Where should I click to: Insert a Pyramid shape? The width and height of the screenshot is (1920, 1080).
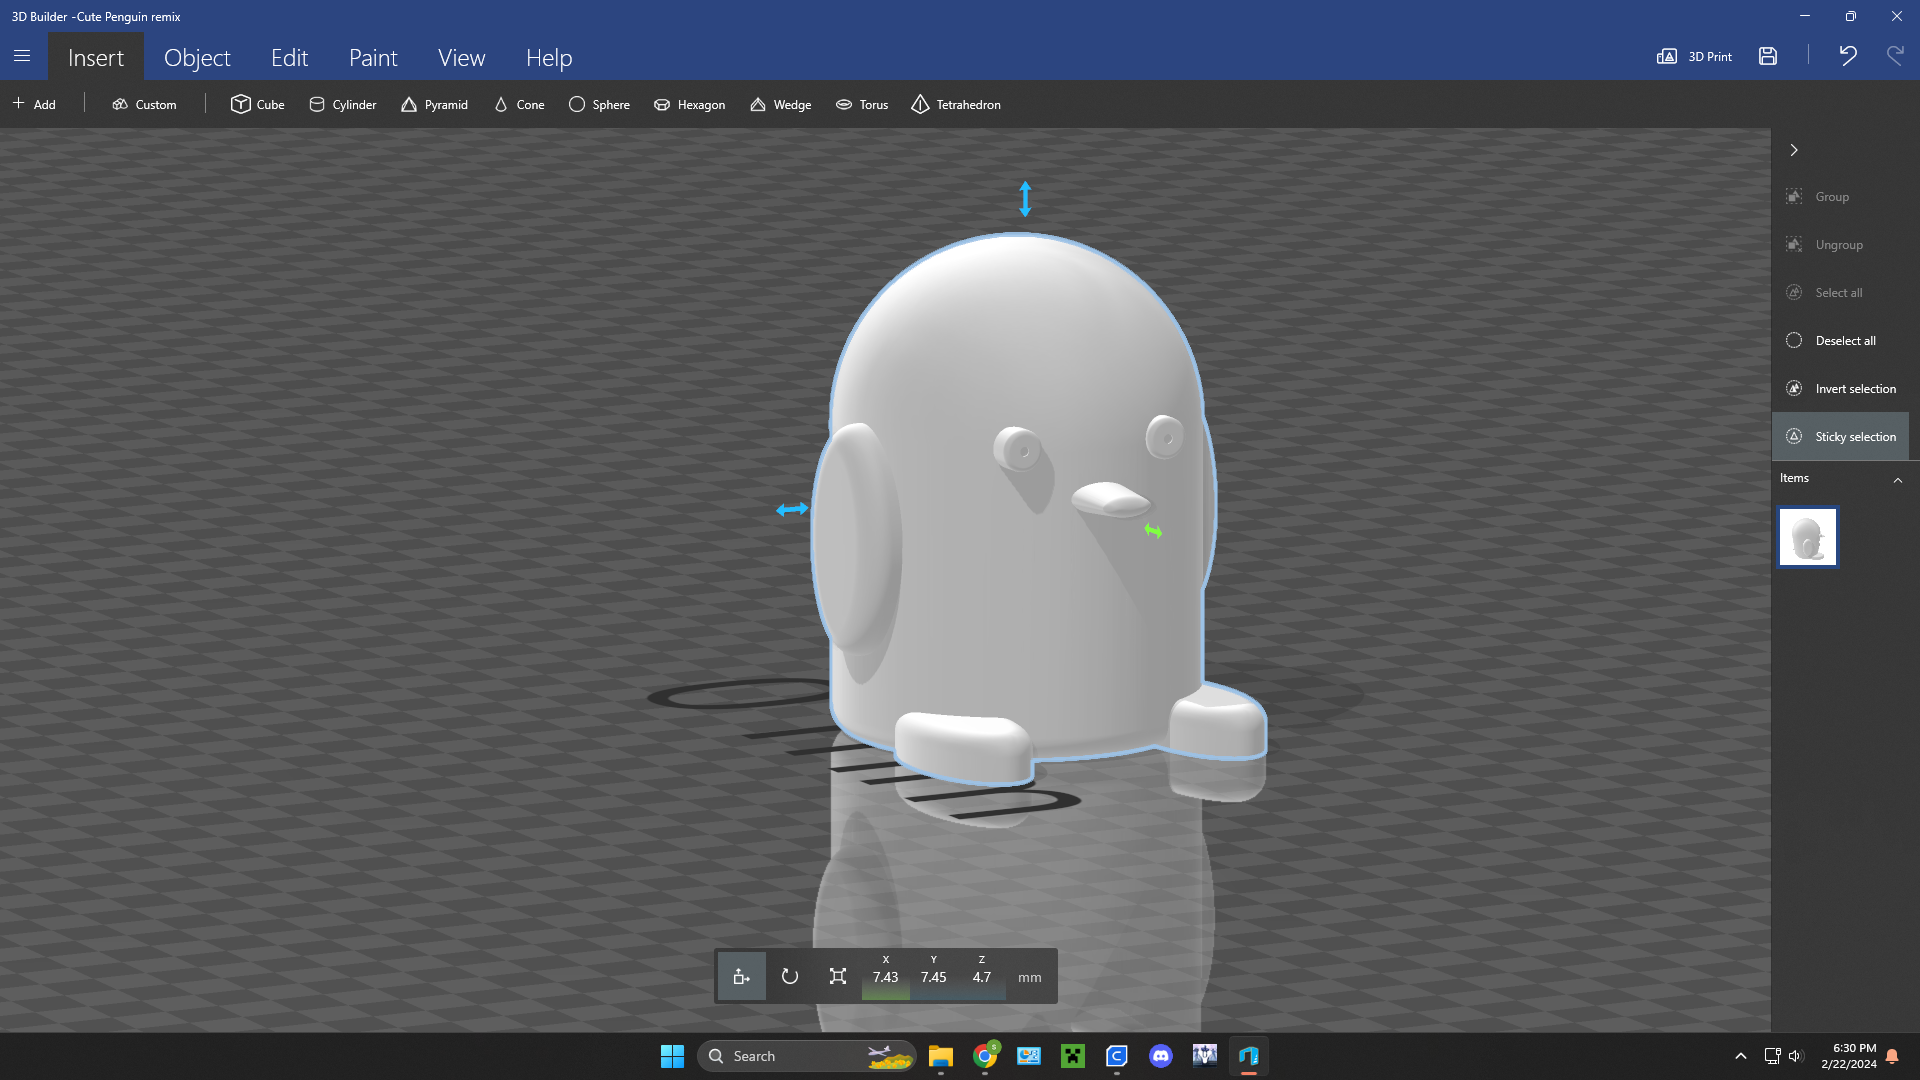pos(434,104)
